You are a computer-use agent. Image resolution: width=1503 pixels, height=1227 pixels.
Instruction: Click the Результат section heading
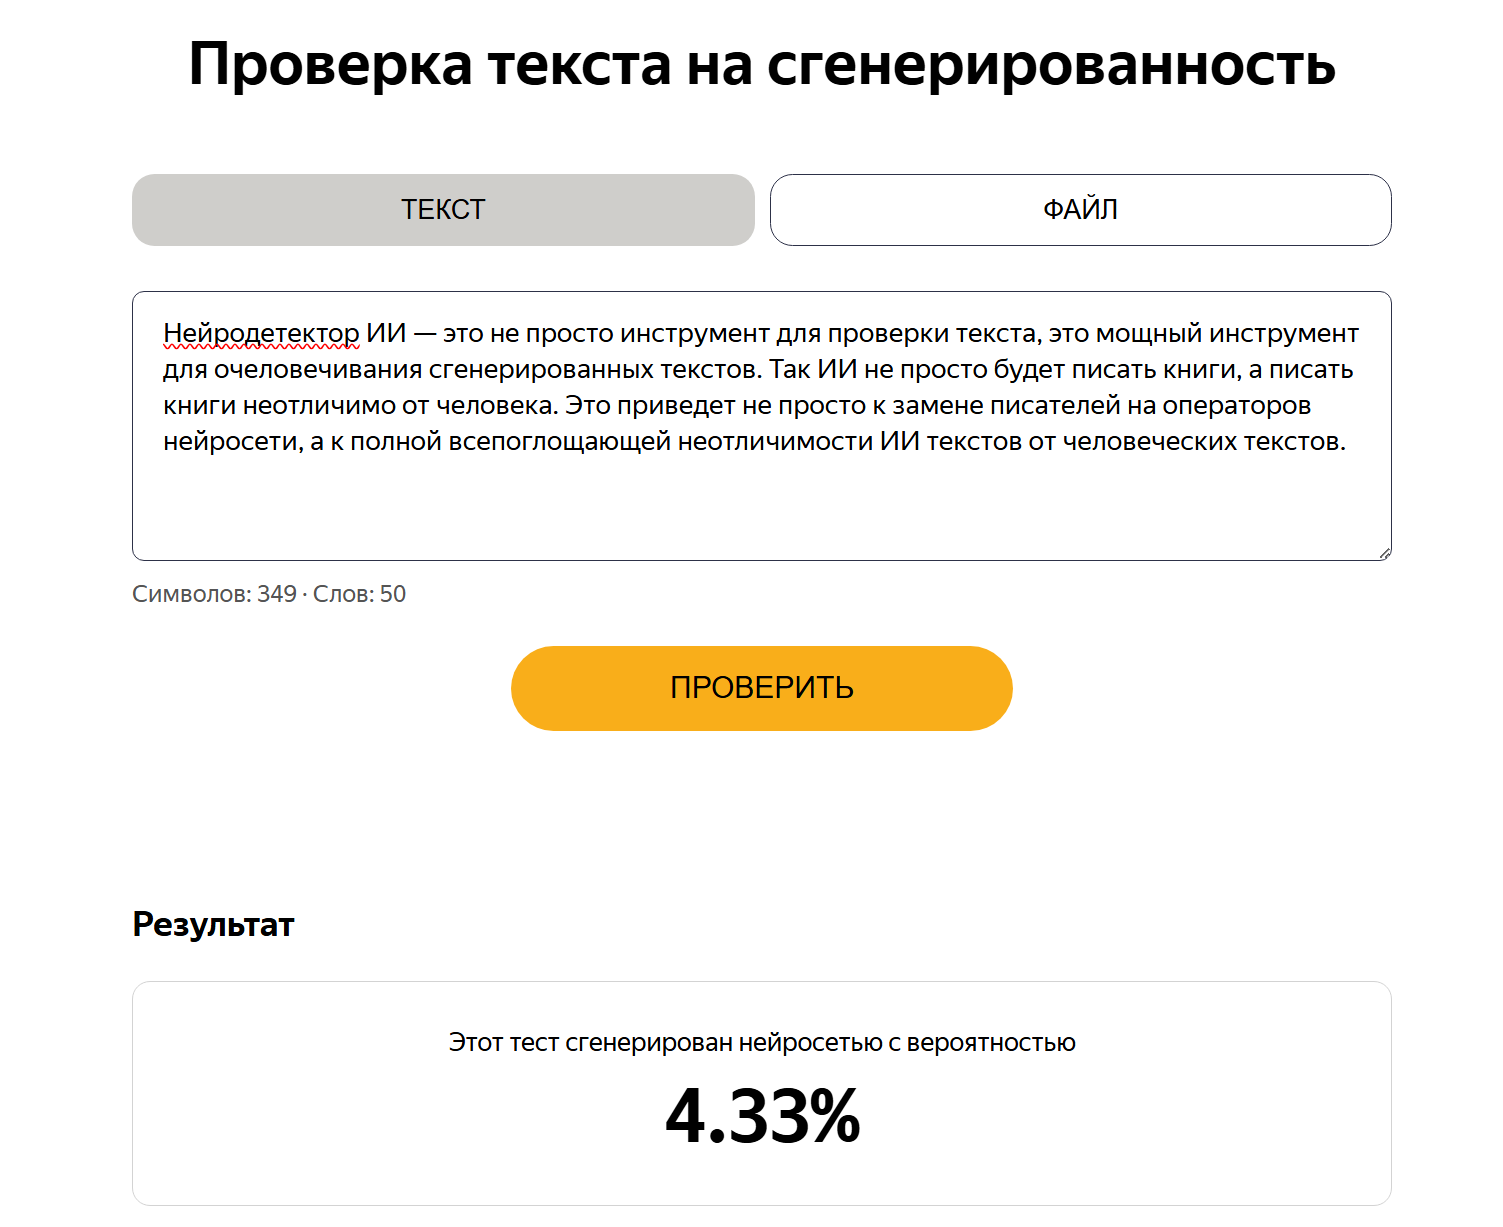click(213, 924)
